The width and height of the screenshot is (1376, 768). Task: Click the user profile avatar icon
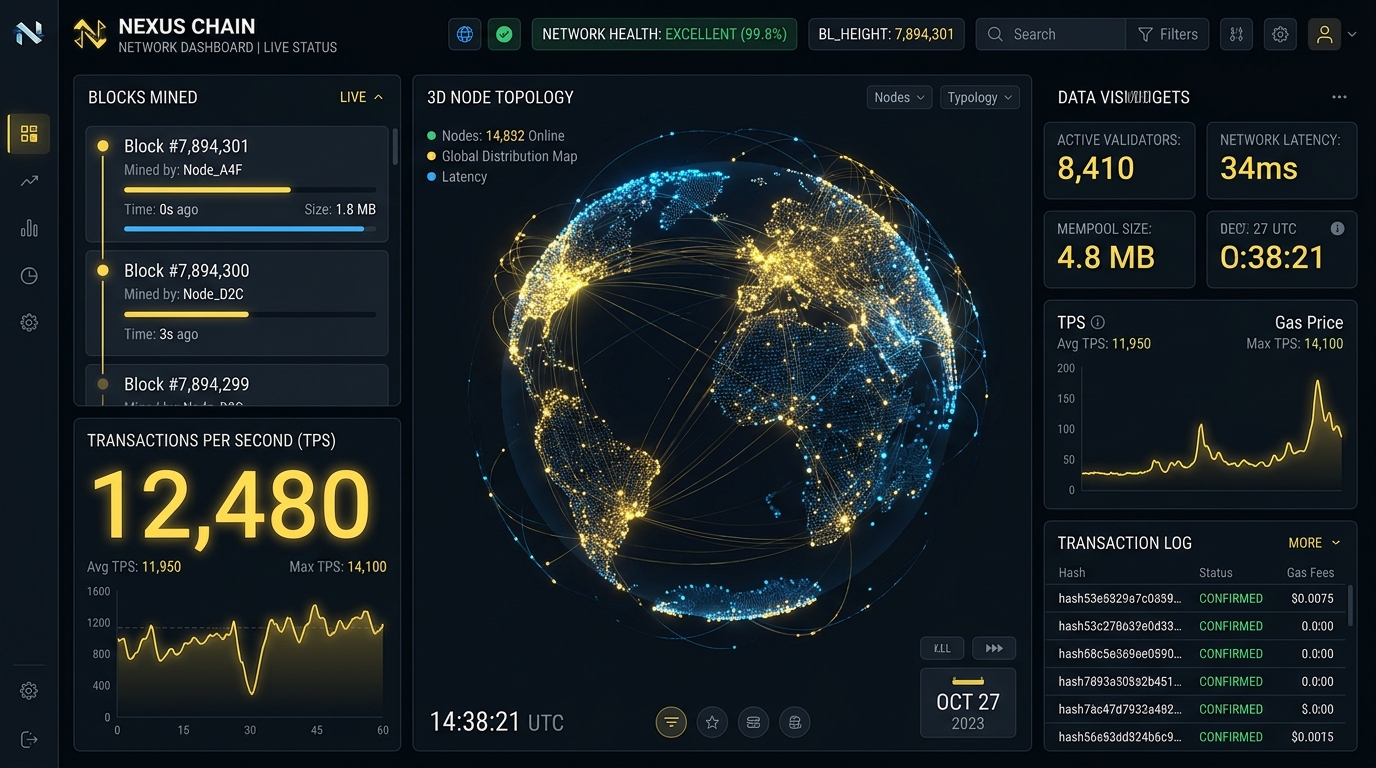coord(1324,34)
